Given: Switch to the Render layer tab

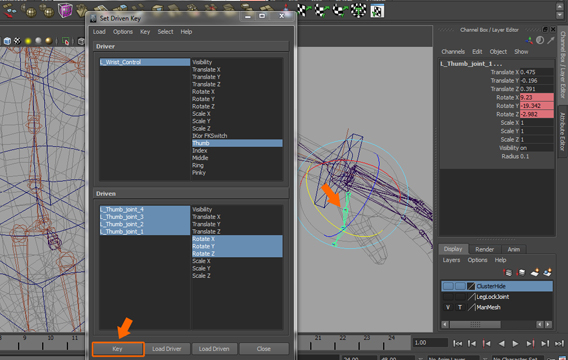Looking at the screenshot, I should [484, 249].
